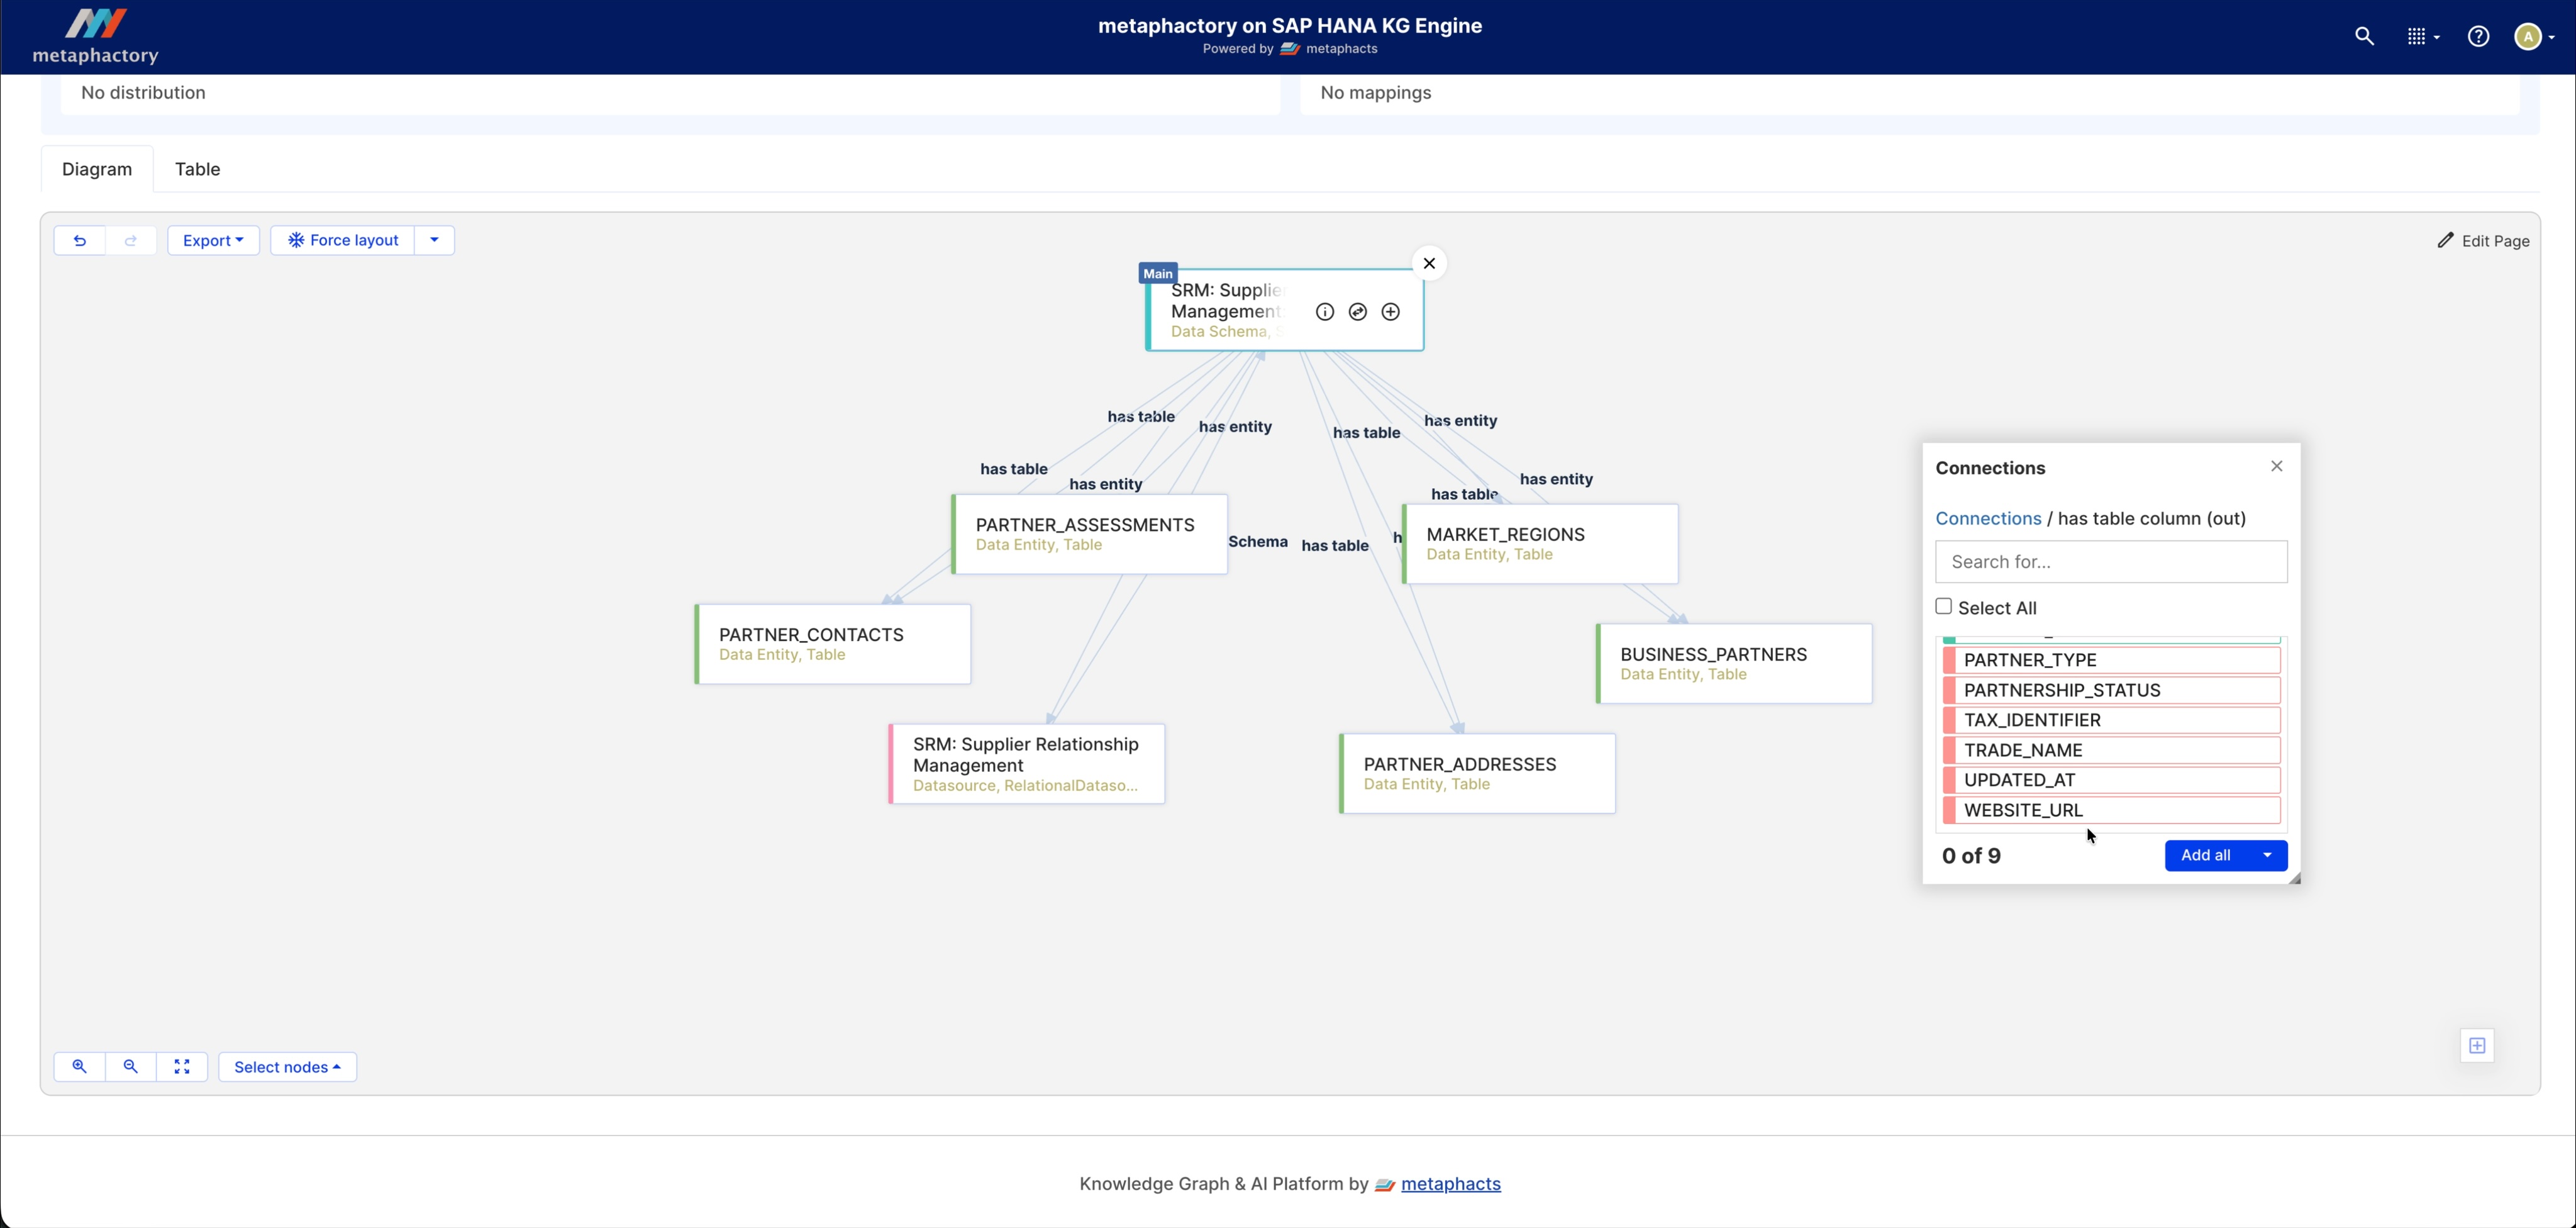Select the PARTNER_CONTACTS node
Screen dimensions: 2576x1228
(833, 644)
